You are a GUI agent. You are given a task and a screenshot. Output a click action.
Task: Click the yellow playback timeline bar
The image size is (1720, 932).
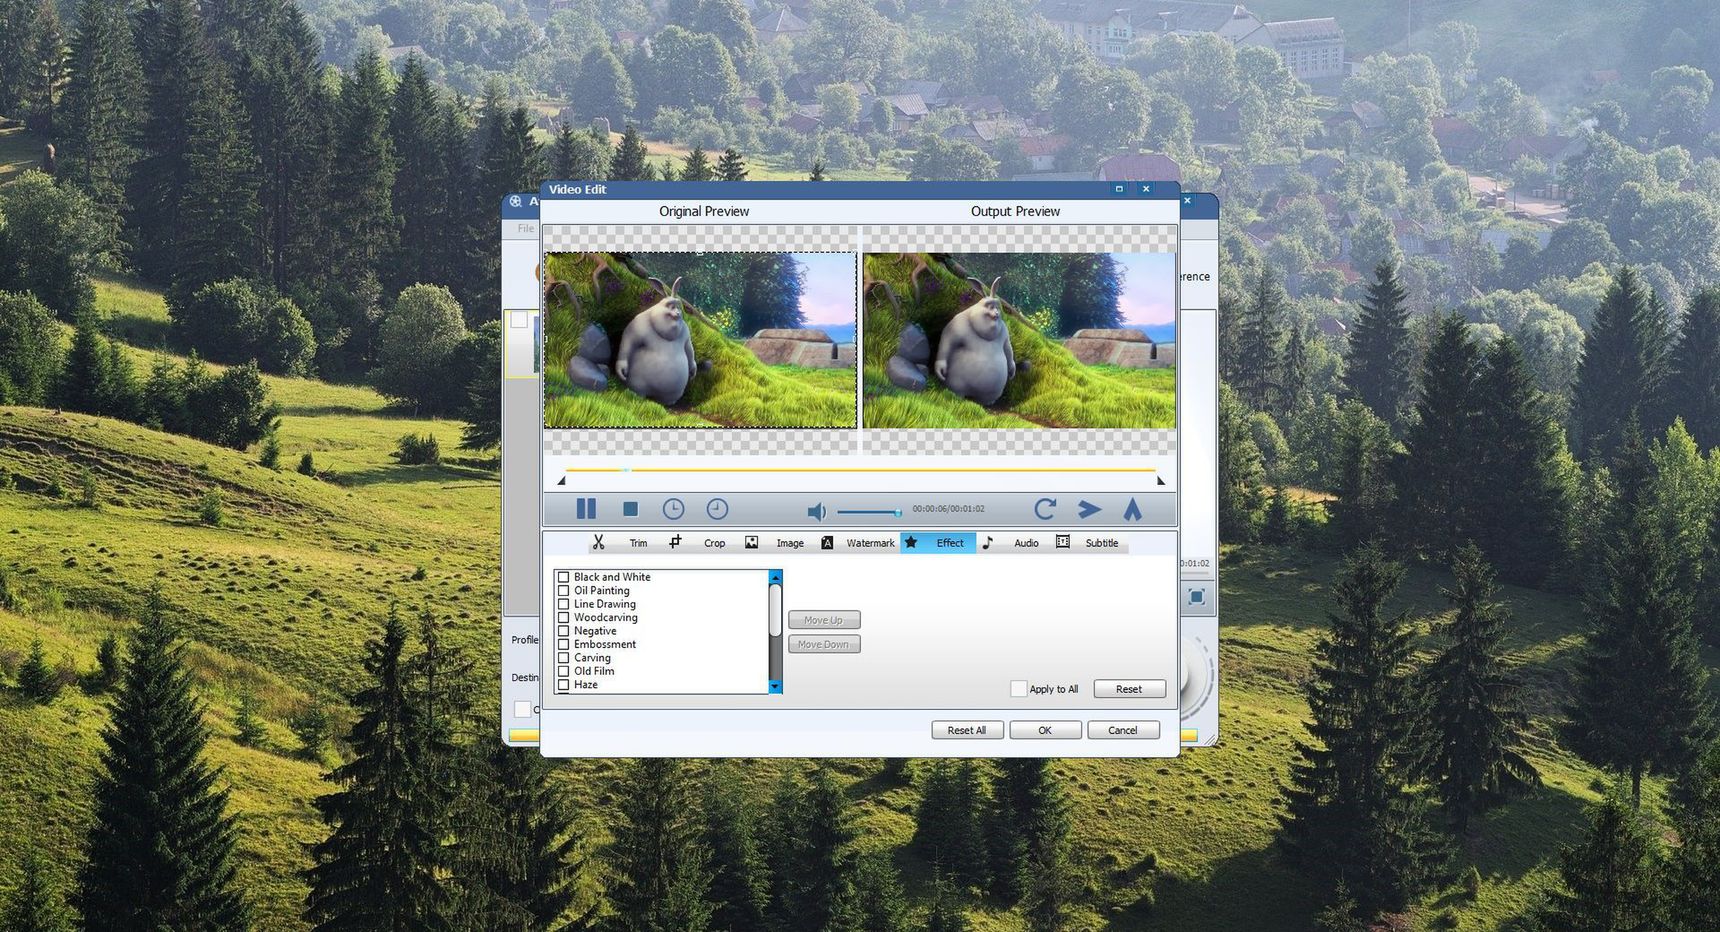click(x=861, y=469)
